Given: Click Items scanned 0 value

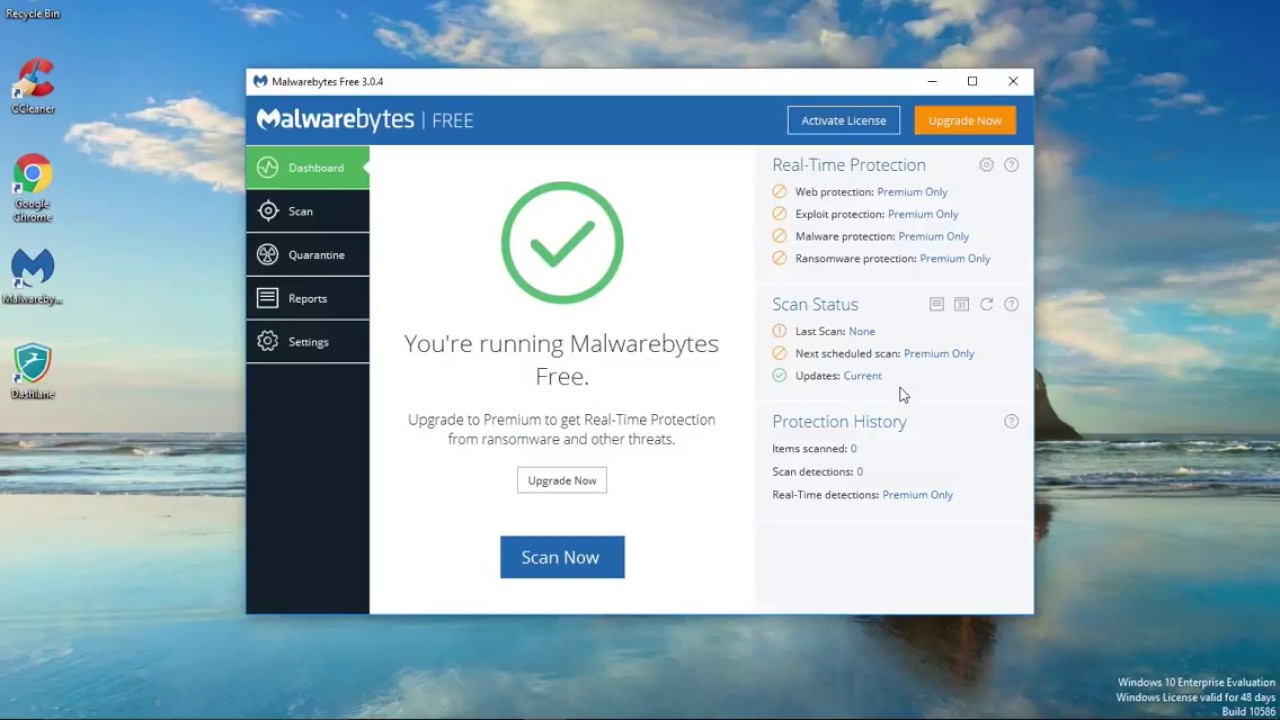Looking at the screenshot, I should [x=853, y=449].
